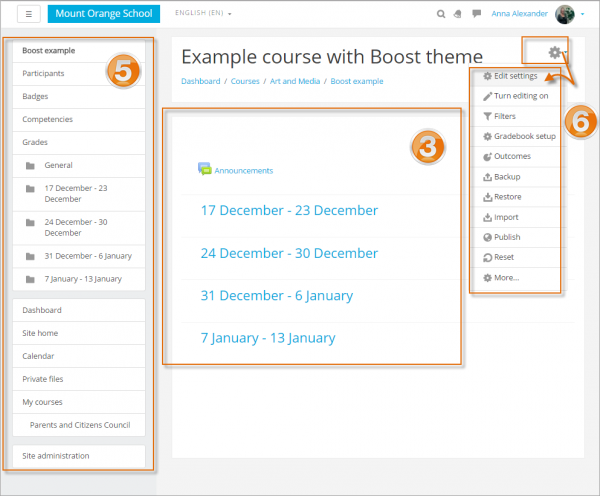Click the Reset icon in menu
The image size is (600, 496).
[x=486, y=257]
